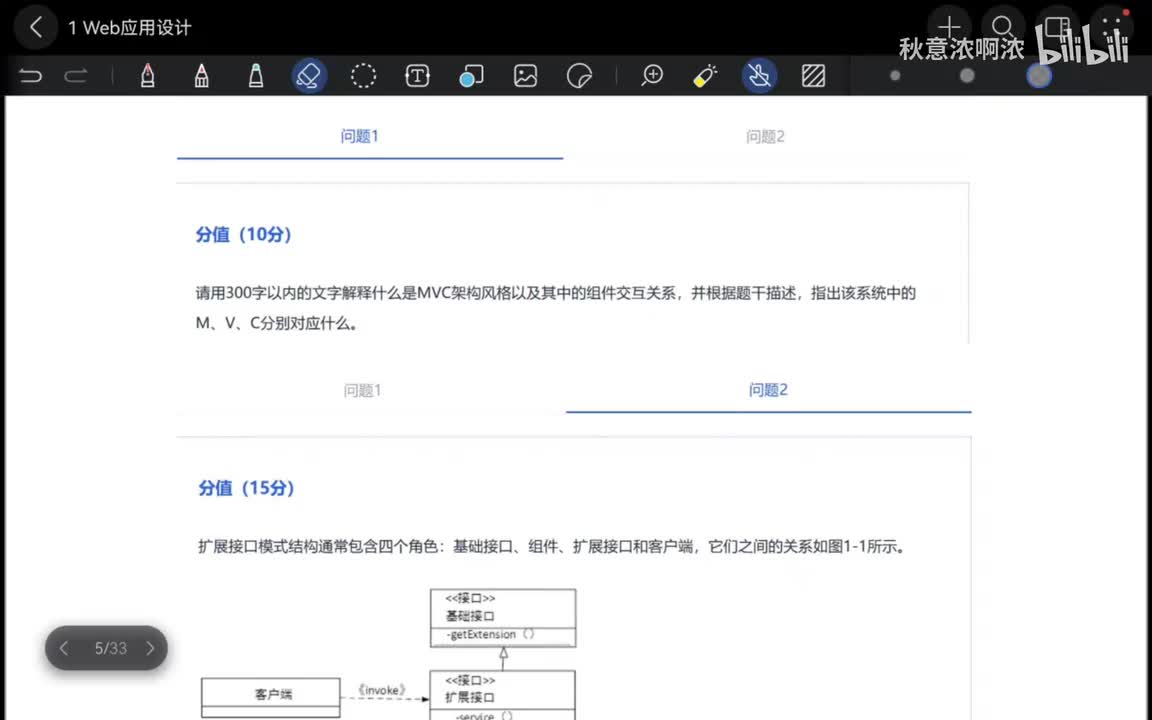Select lower 问题1 tab
The image size is (1152, 720).
pos(362,390)
